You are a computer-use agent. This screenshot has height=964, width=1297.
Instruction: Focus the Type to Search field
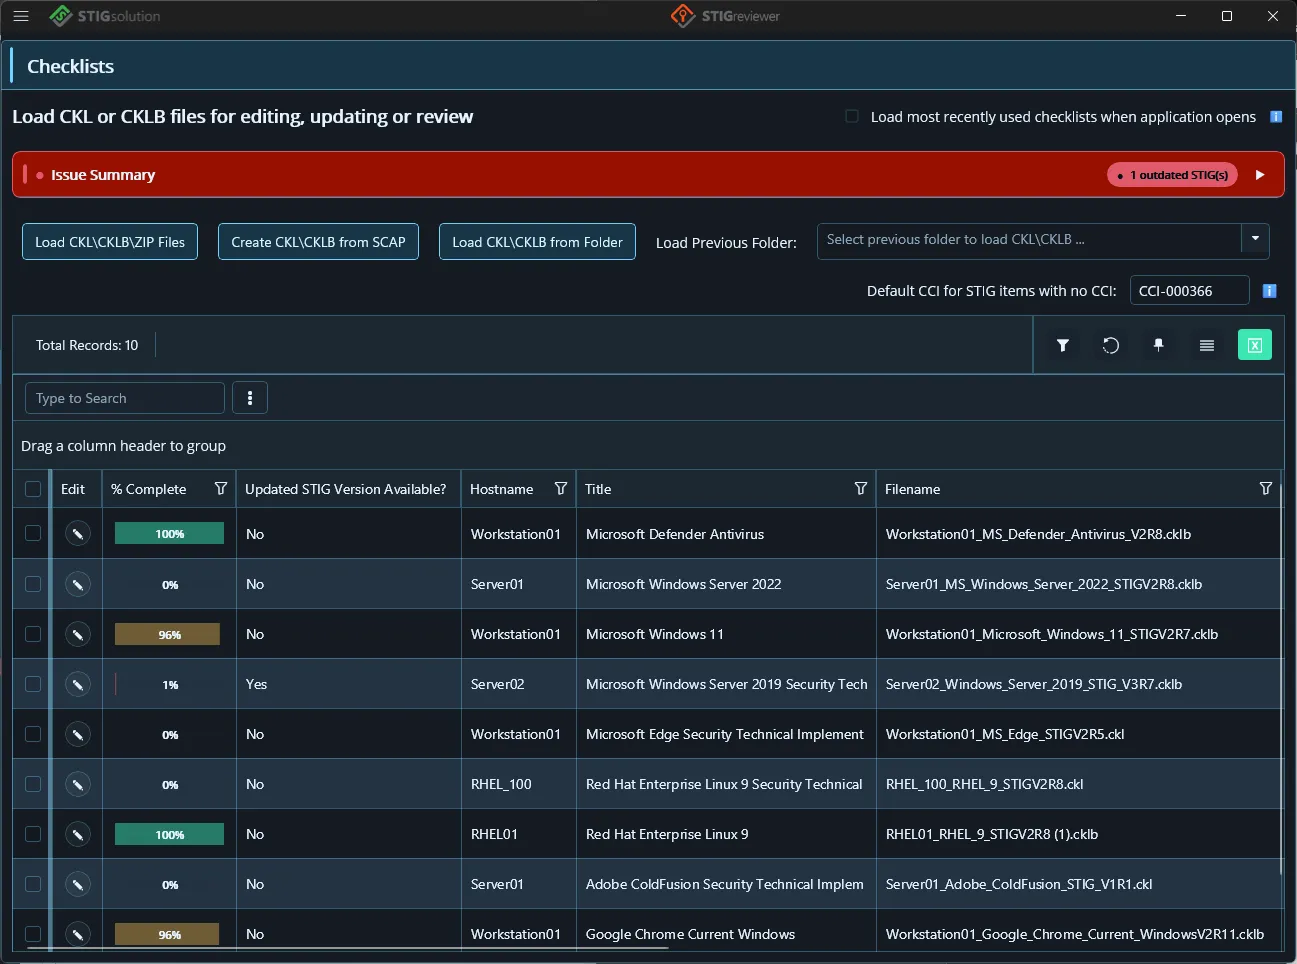[125, 398]
